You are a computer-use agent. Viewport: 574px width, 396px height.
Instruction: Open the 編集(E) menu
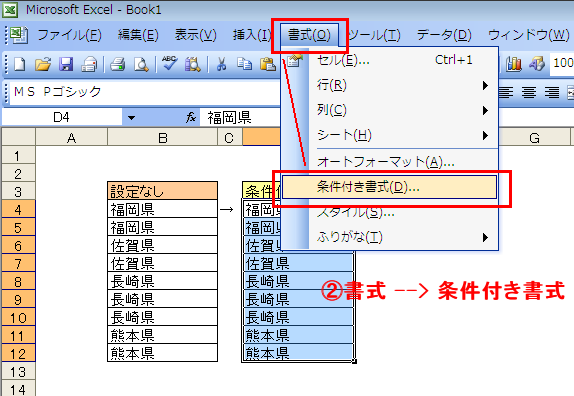[x=138, y=36]
